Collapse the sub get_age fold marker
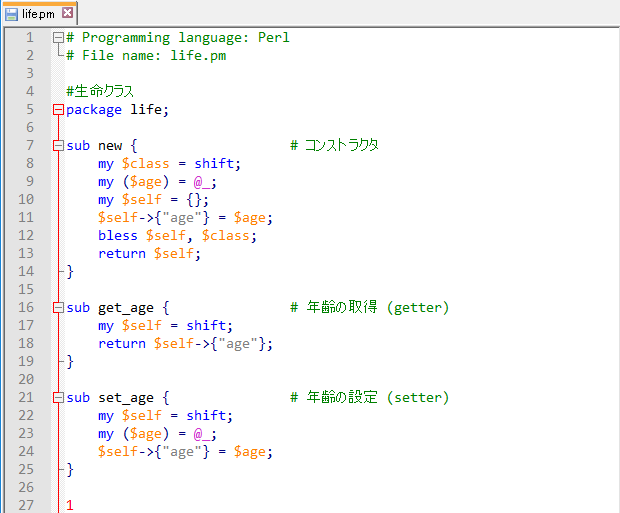 coord(59,308)
